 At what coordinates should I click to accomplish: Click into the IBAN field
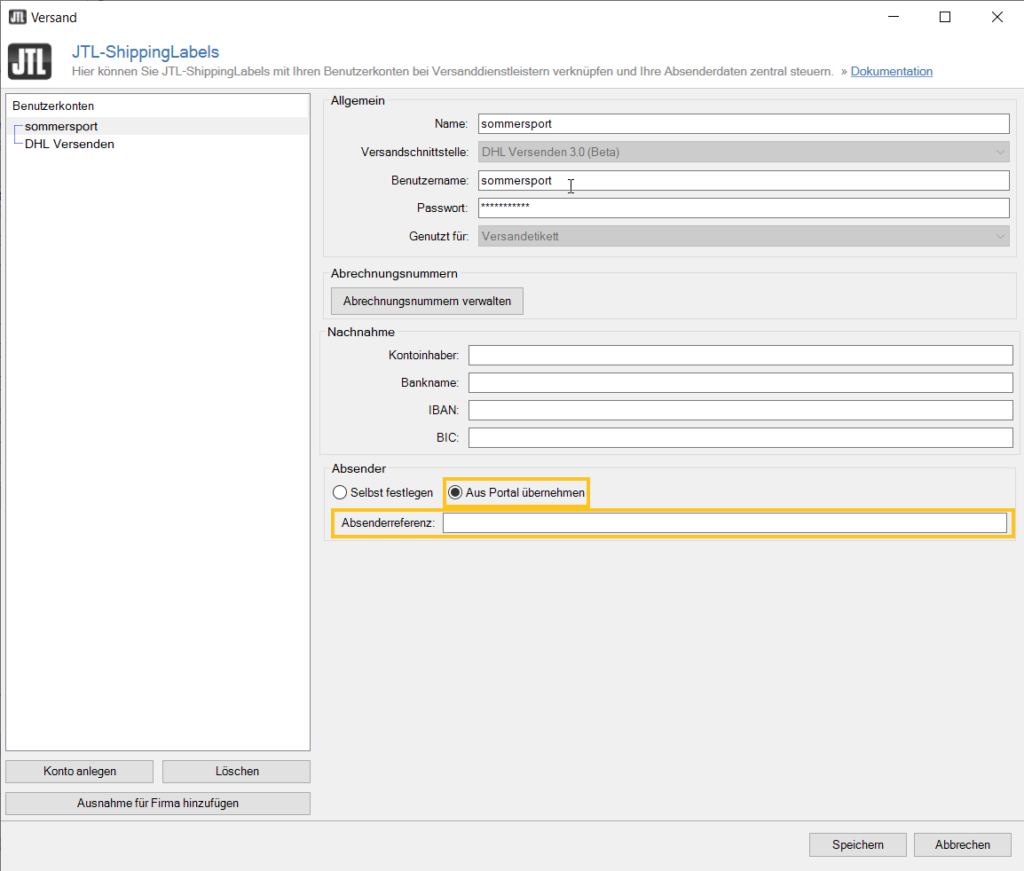coord(740,410)
